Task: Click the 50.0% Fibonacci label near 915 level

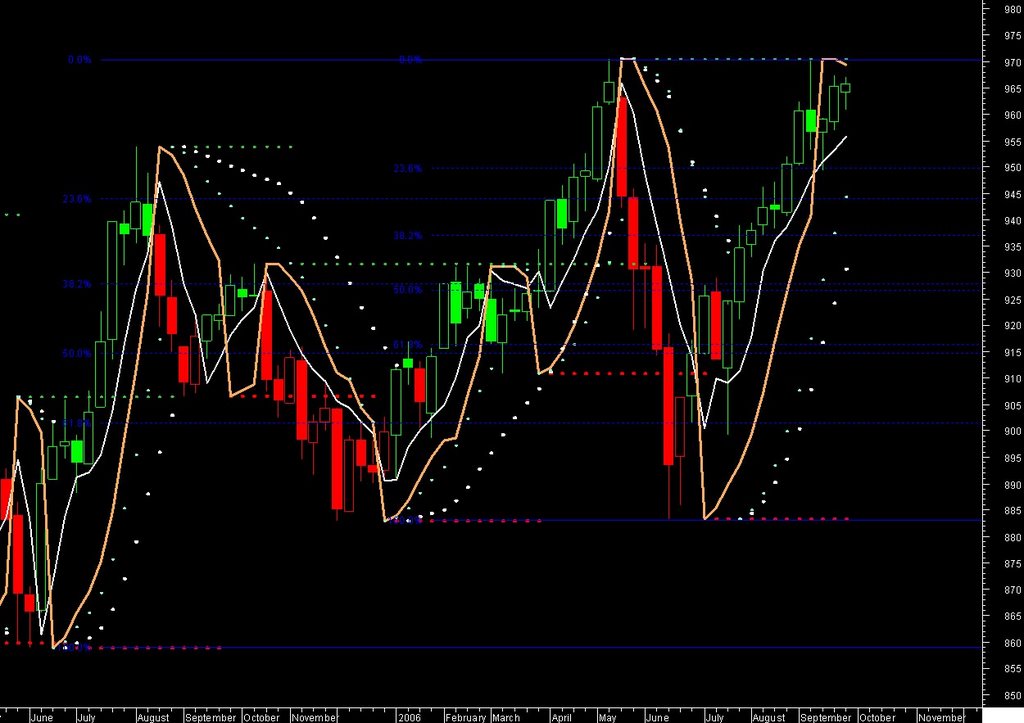Action: pyautogui.click(x=77, y=353)
